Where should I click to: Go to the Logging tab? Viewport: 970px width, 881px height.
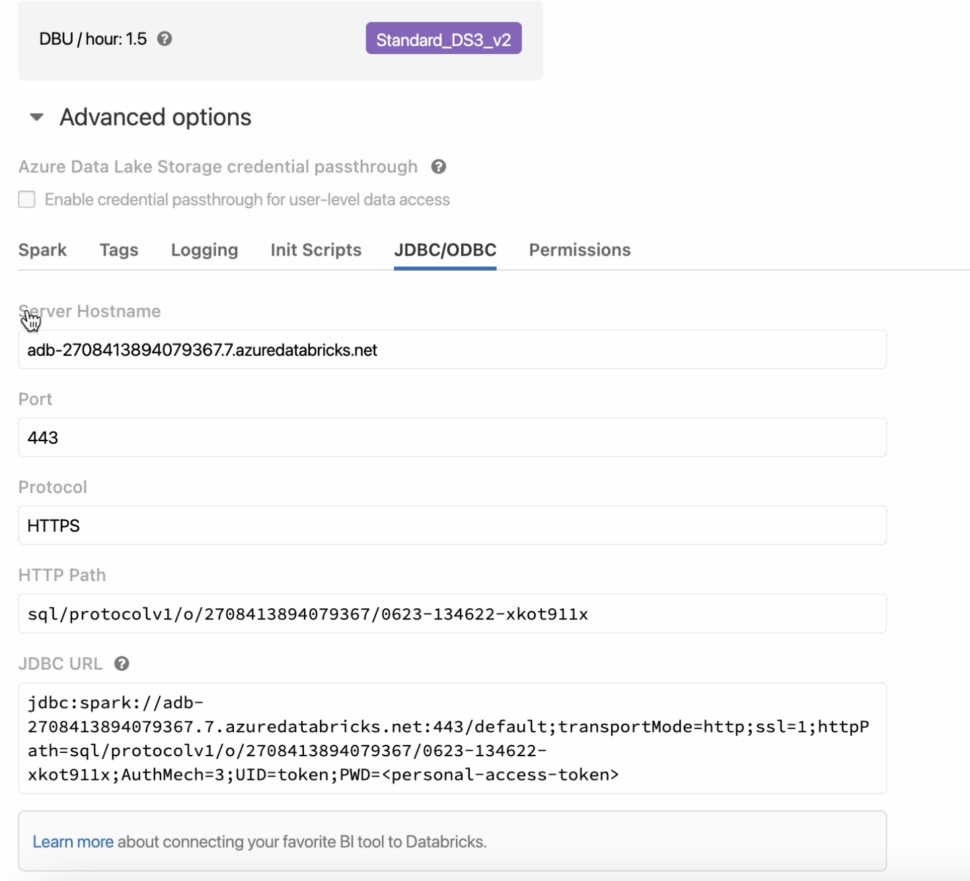click(204, 250)
